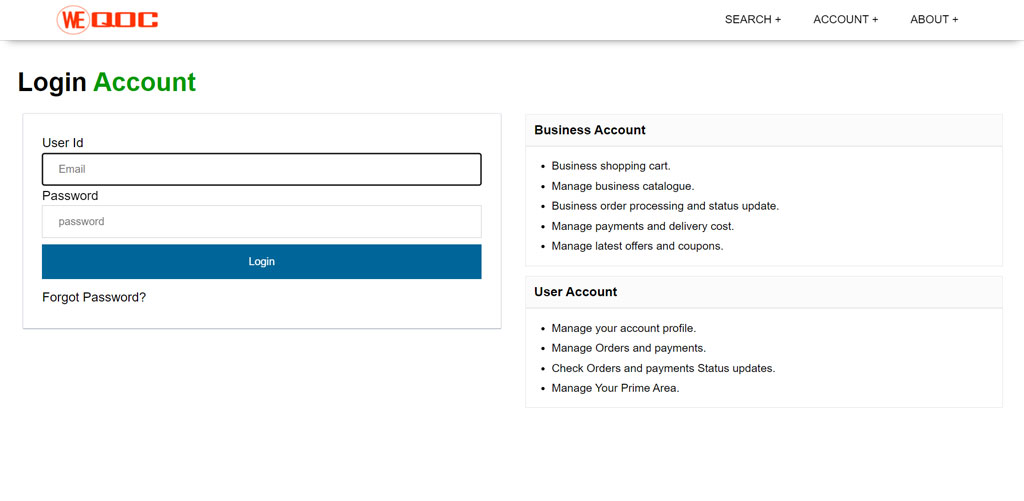Expand the SEARCH + menu

752,19
